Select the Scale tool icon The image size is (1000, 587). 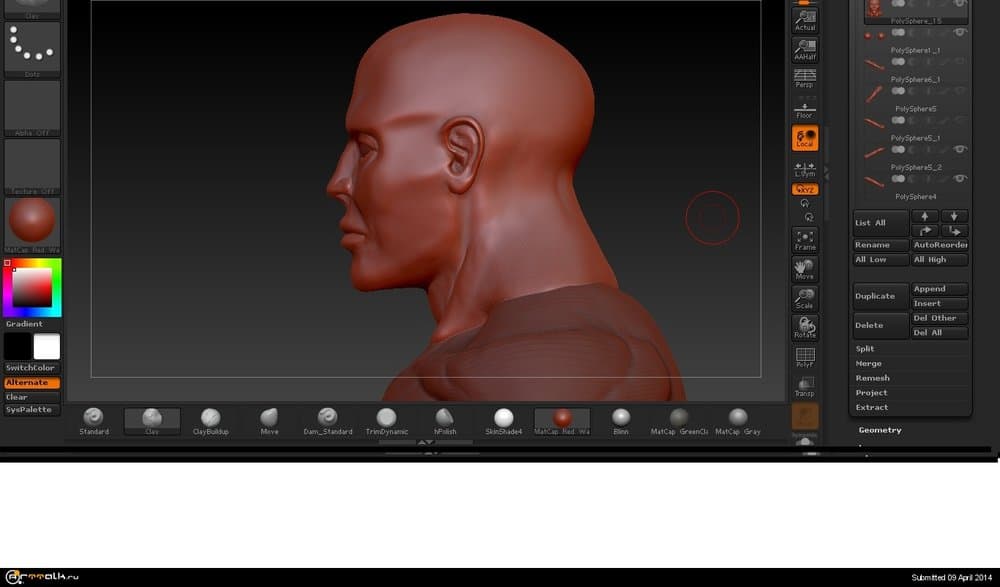pyautogui.click(x=804, y=298)
